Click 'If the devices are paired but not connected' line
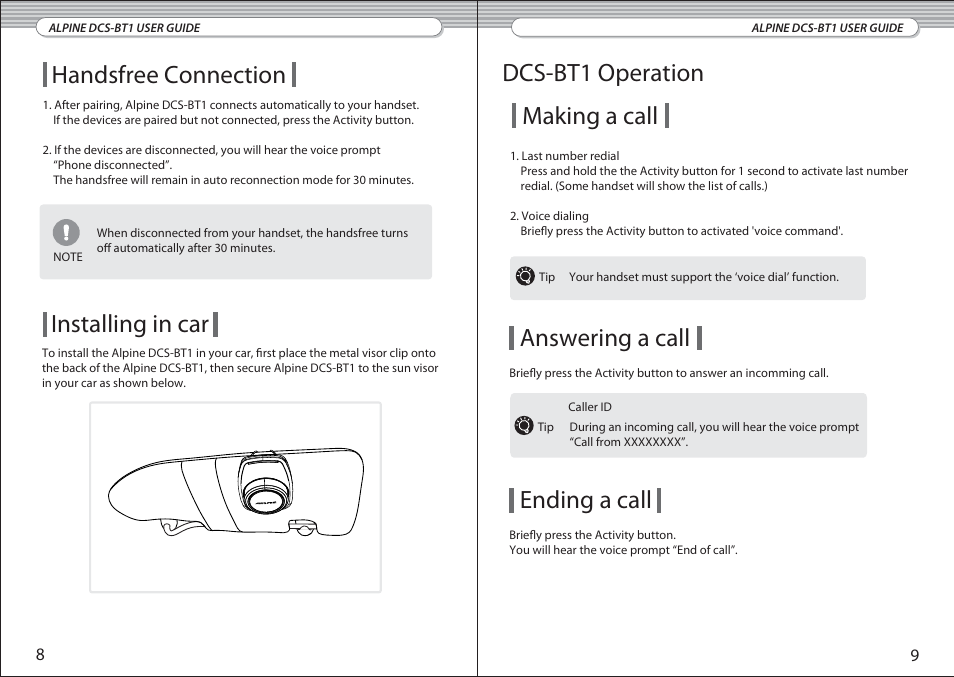The width and height of the screenshot is (954, 677). pyautogui.click(x=234, y=120)
